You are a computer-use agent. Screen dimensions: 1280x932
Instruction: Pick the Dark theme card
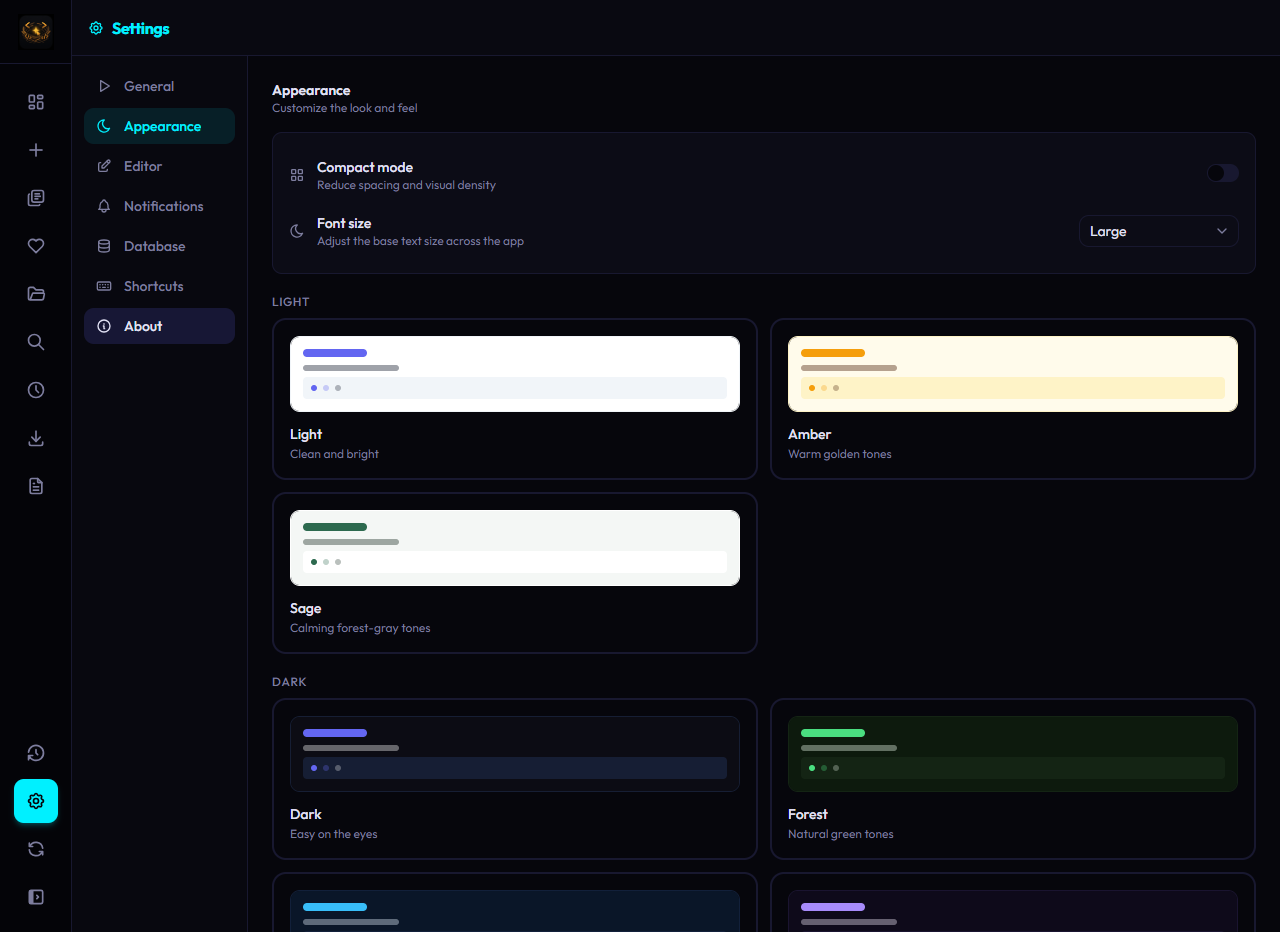coord(515,779)
